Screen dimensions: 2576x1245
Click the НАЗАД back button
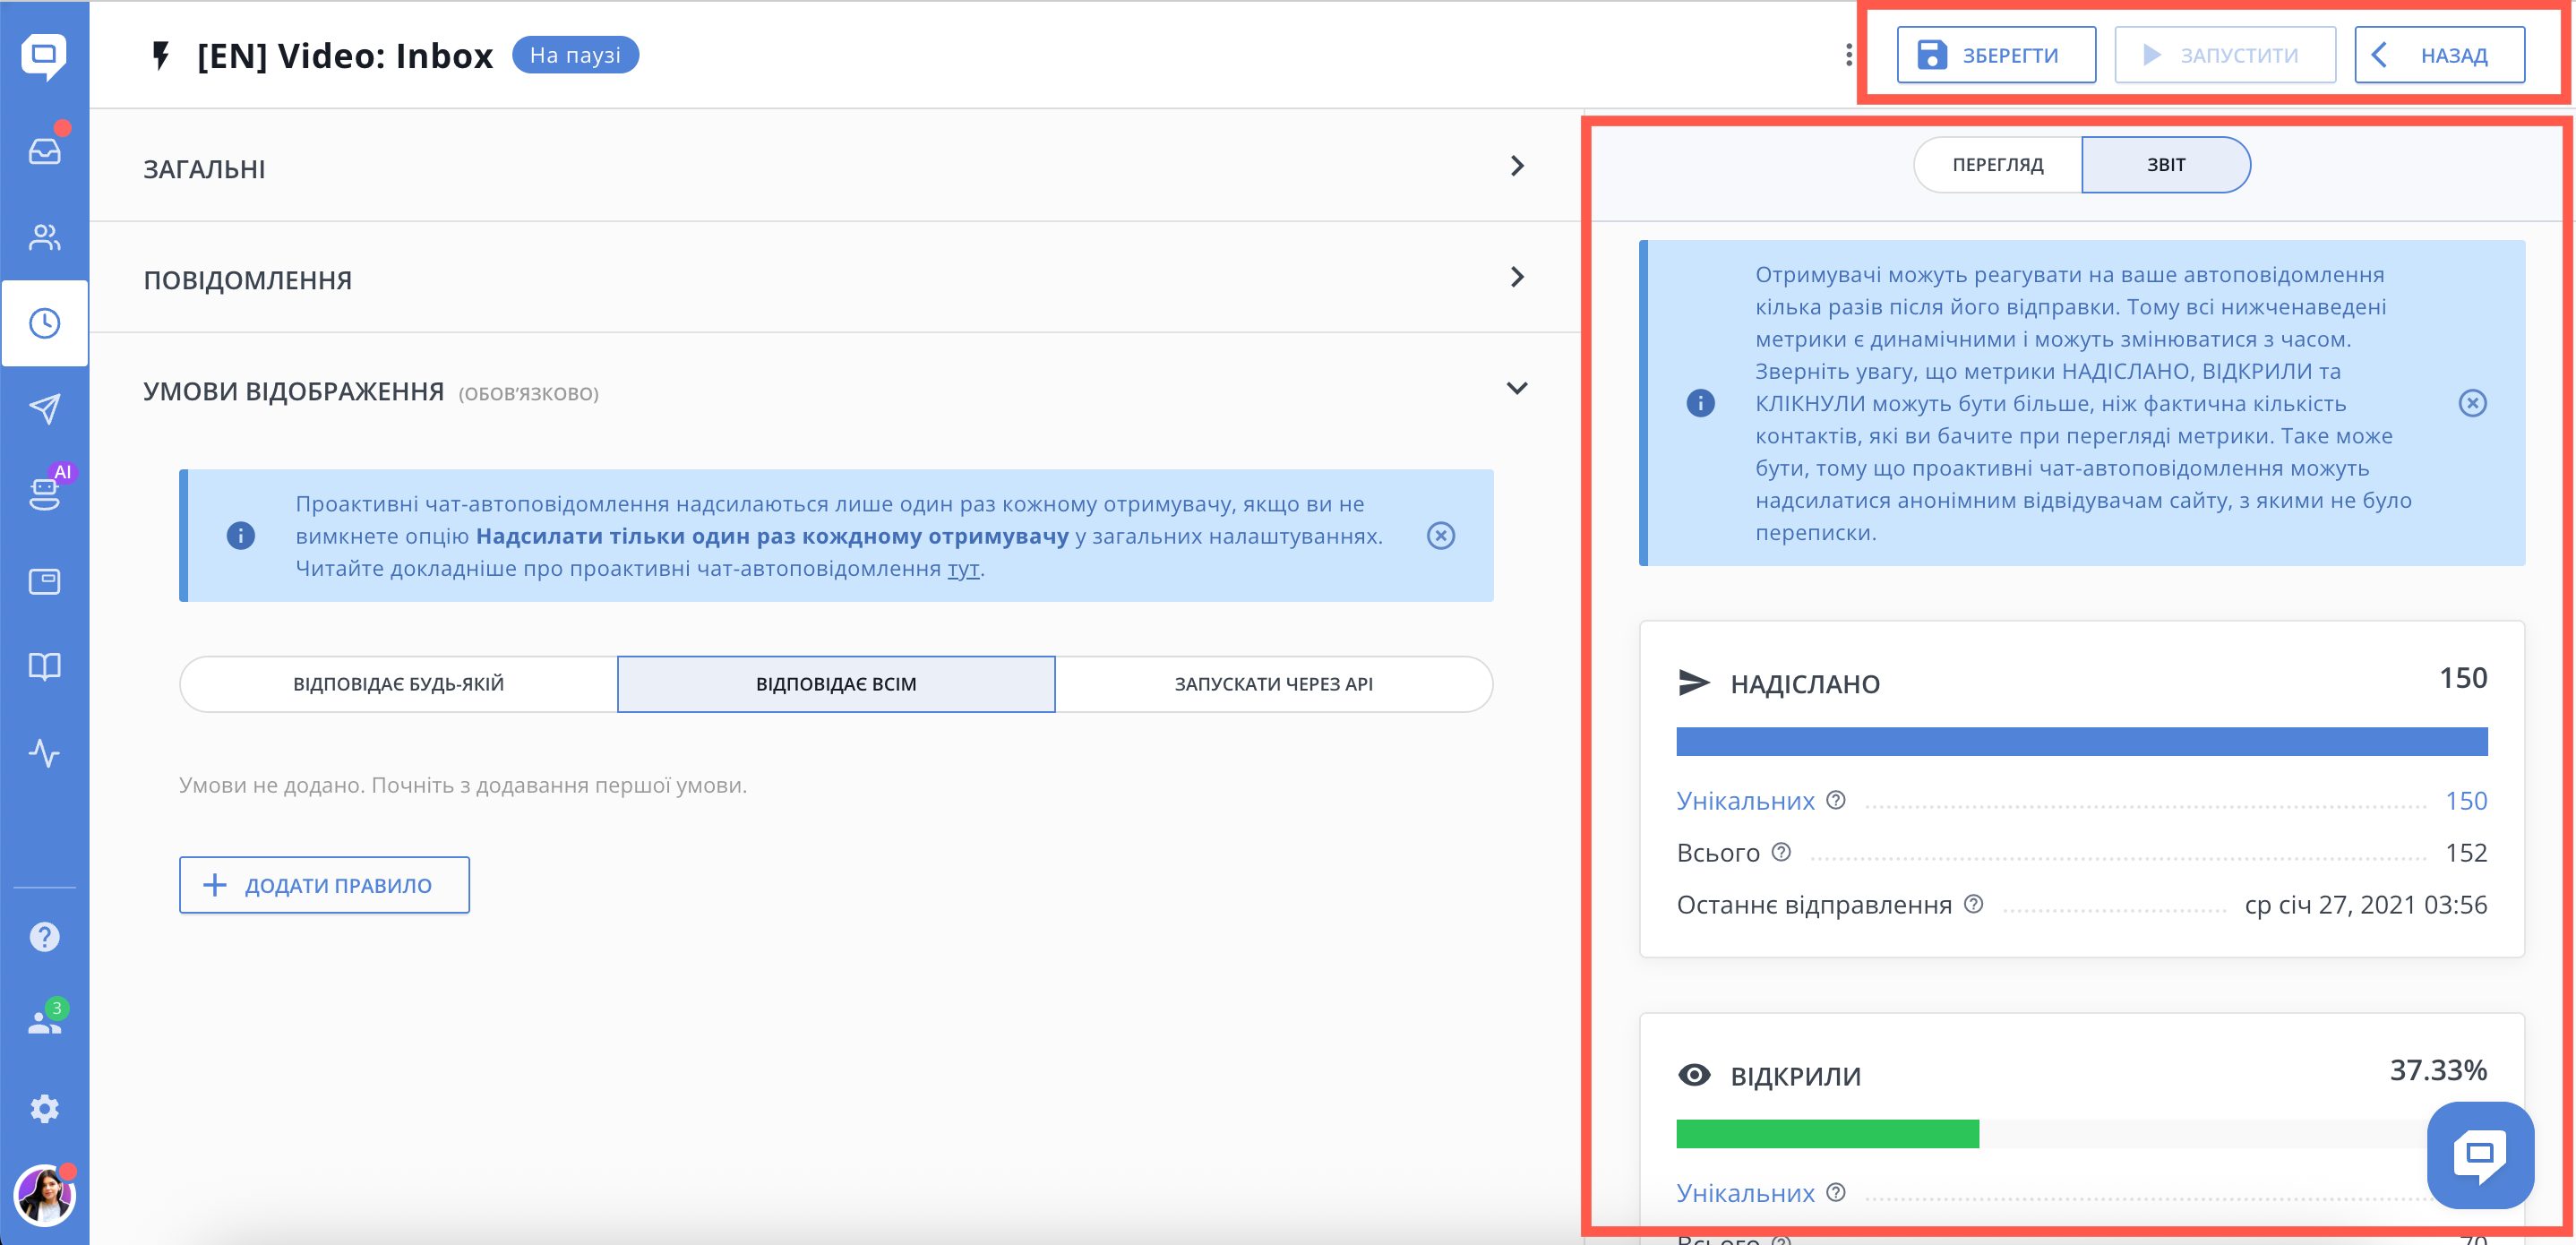pyautogui.click(x=2440, y=55)
